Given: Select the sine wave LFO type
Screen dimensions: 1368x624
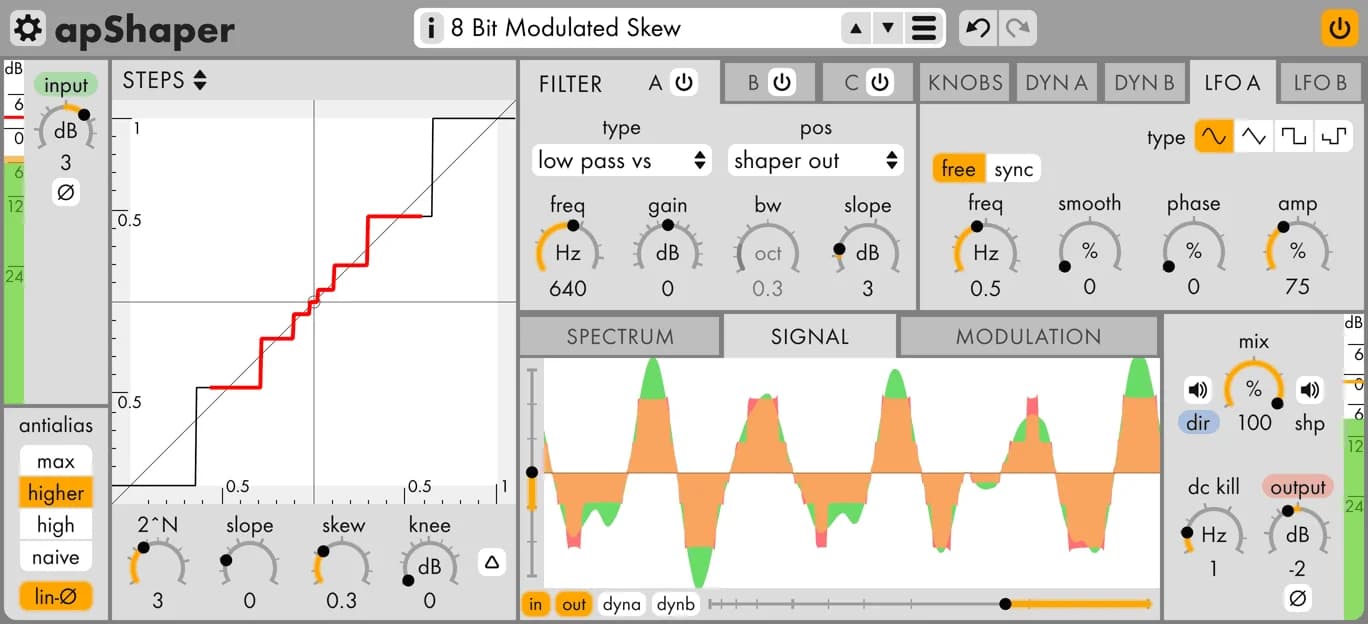Looking at the screenshot, I should pos(1214,137).
